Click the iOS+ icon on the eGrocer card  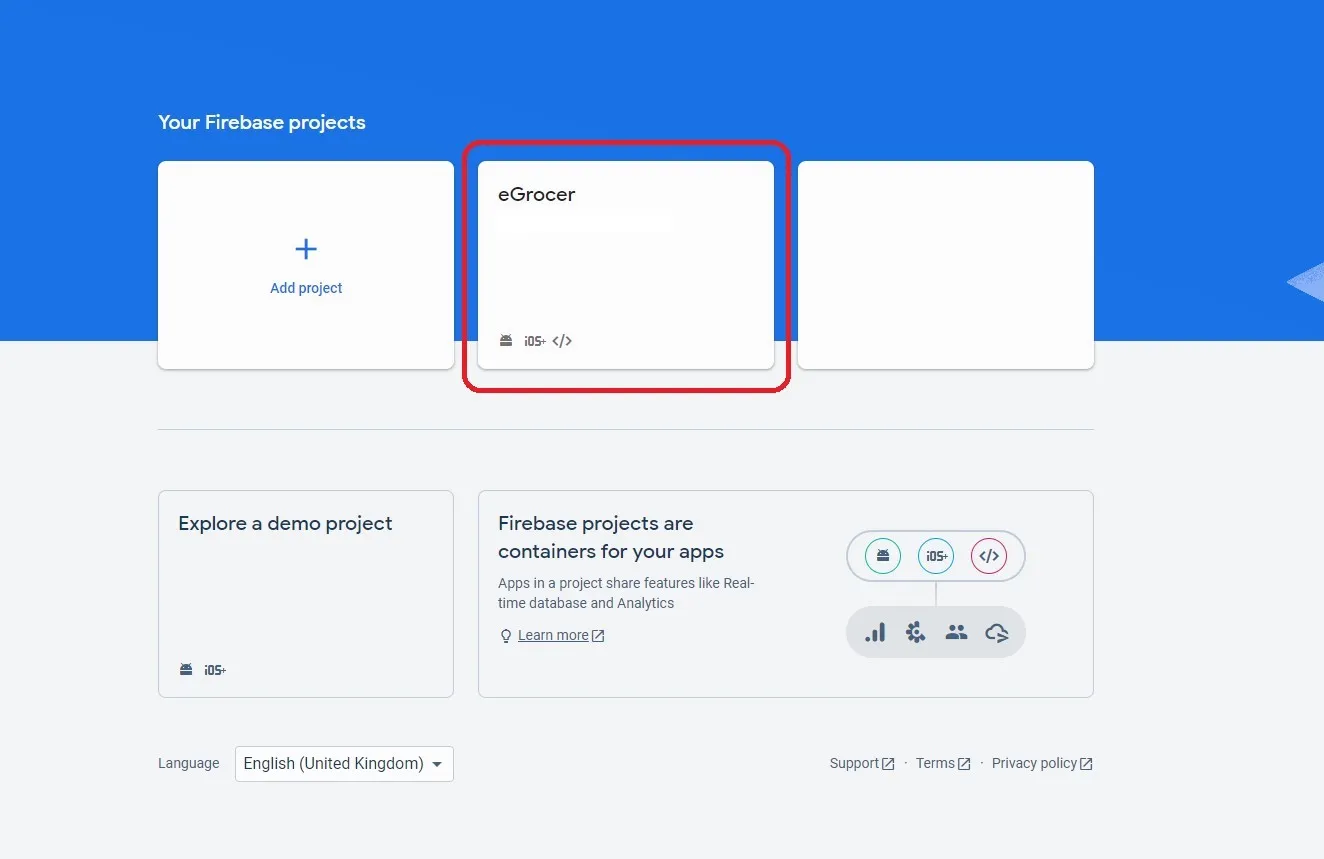(535, 341)
